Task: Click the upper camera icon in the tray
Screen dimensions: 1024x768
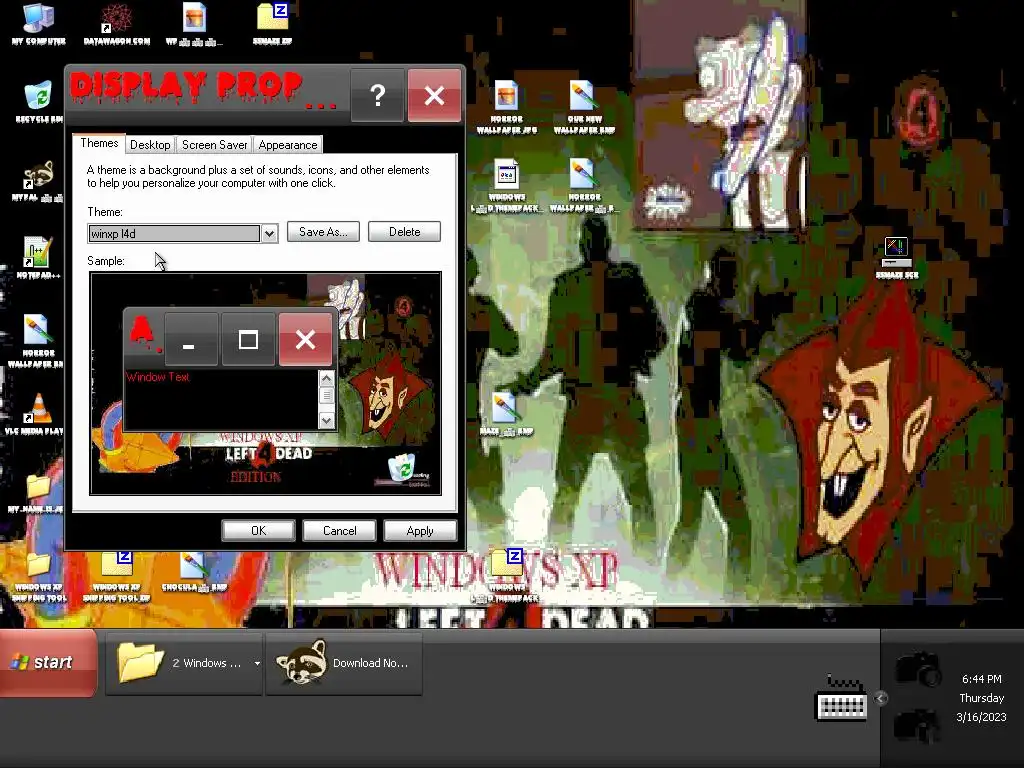Action: (x=917, y=668)
